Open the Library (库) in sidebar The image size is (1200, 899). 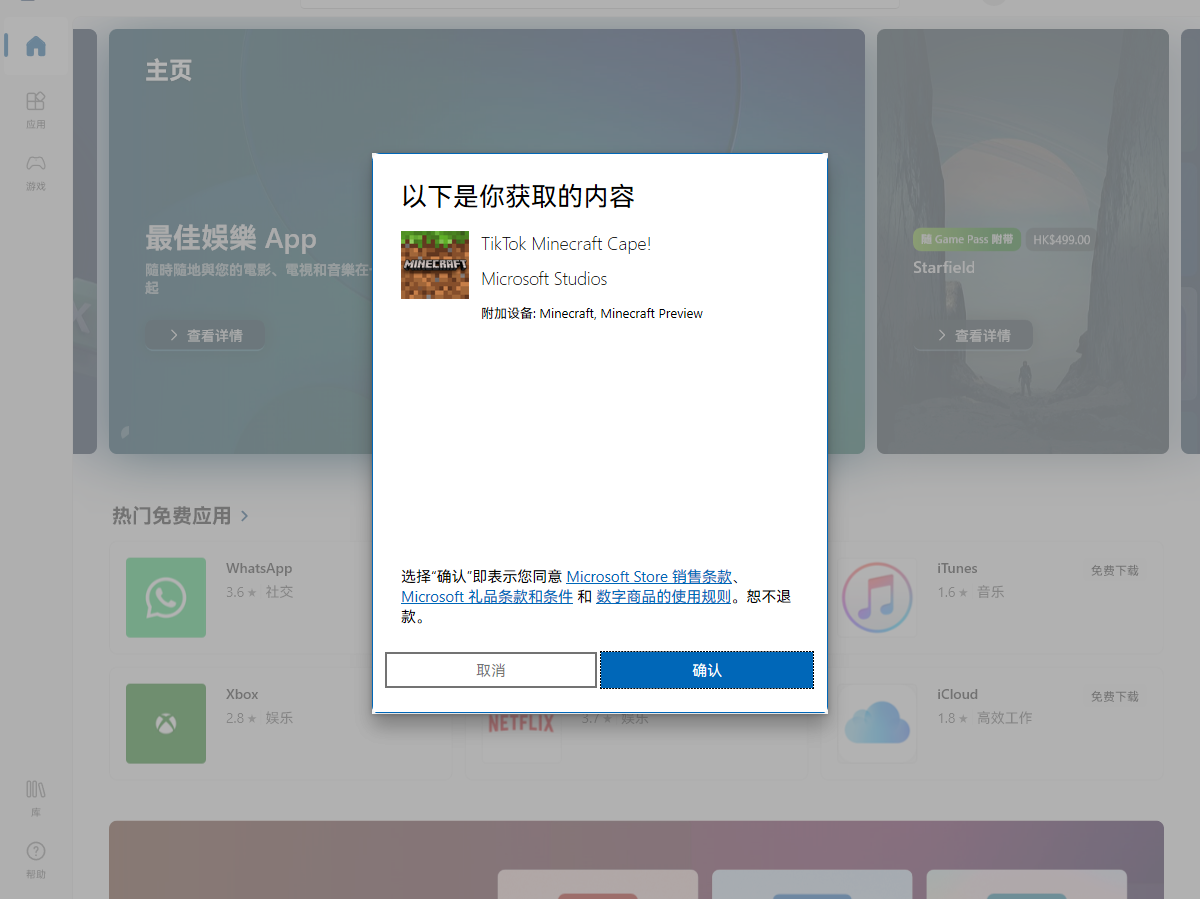pos(36,797)
